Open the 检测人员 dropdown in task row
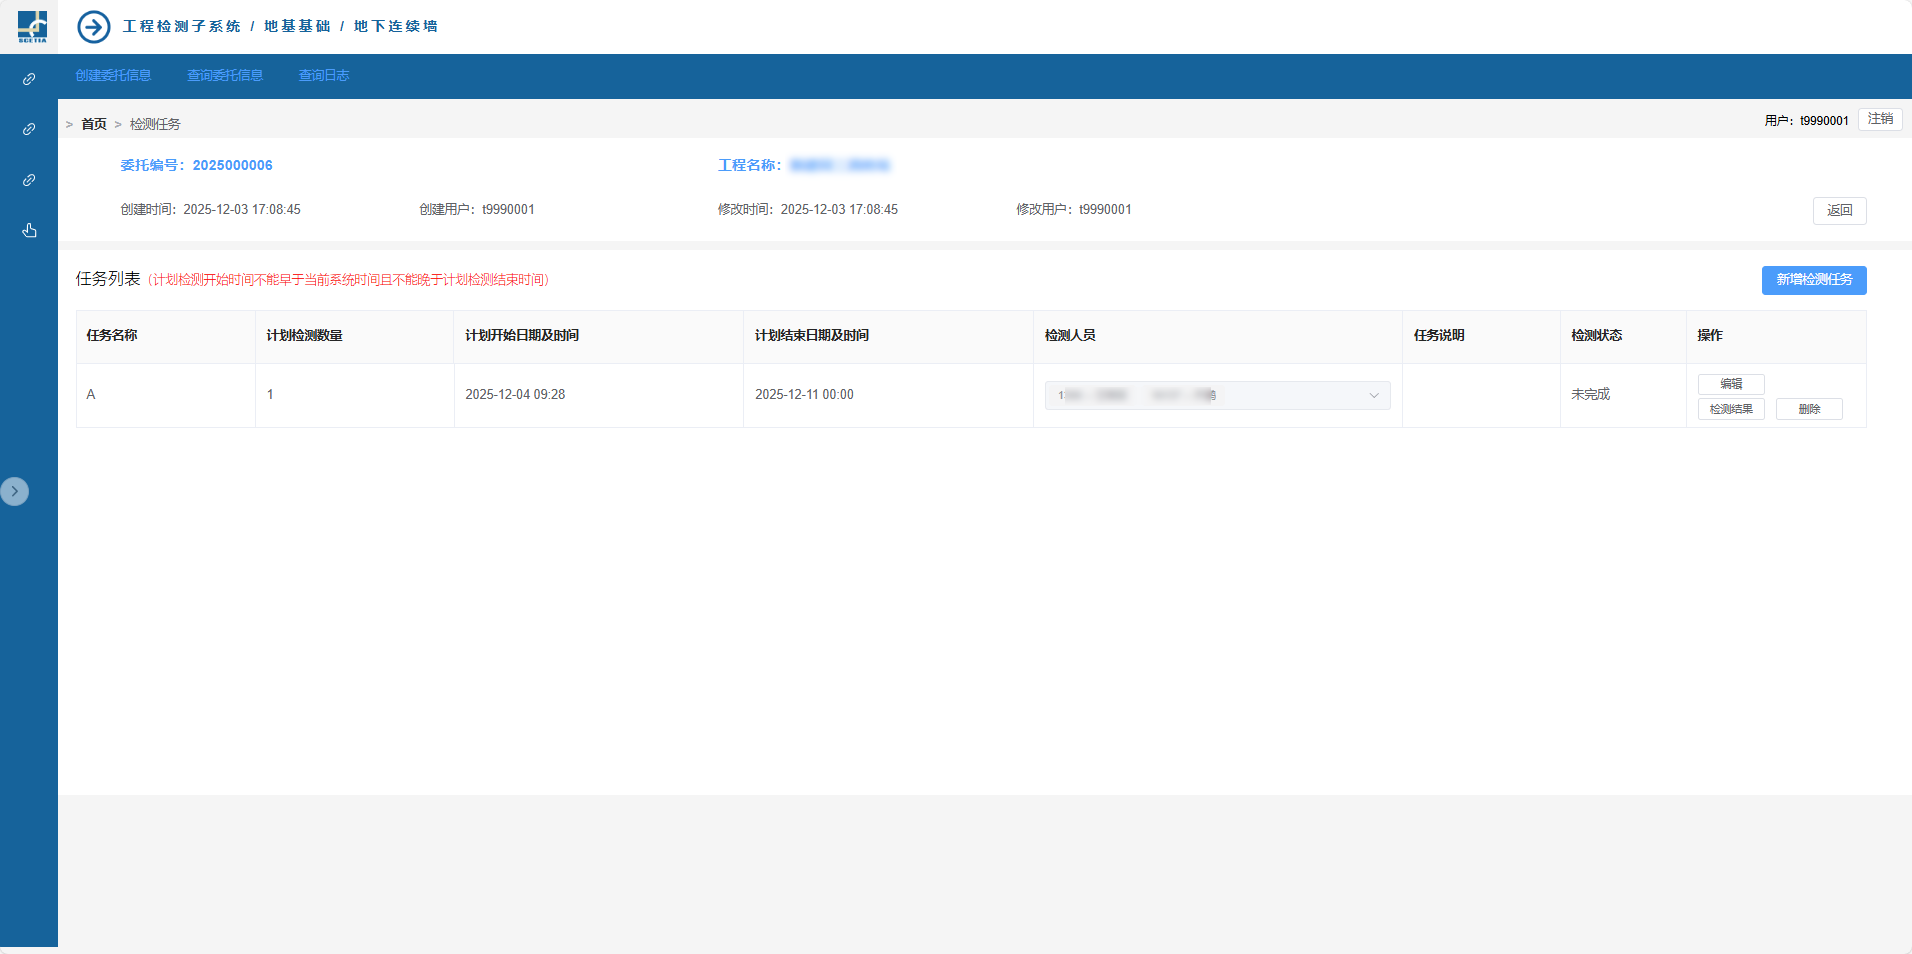Screen dimensions: 1912x954 (1217, 395)
